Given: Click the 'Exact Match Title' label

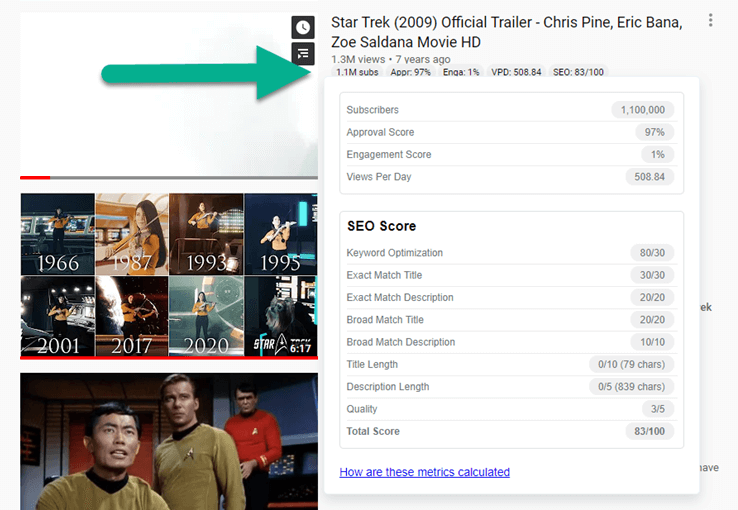Looking at the screenshot, I should point(384,275).
